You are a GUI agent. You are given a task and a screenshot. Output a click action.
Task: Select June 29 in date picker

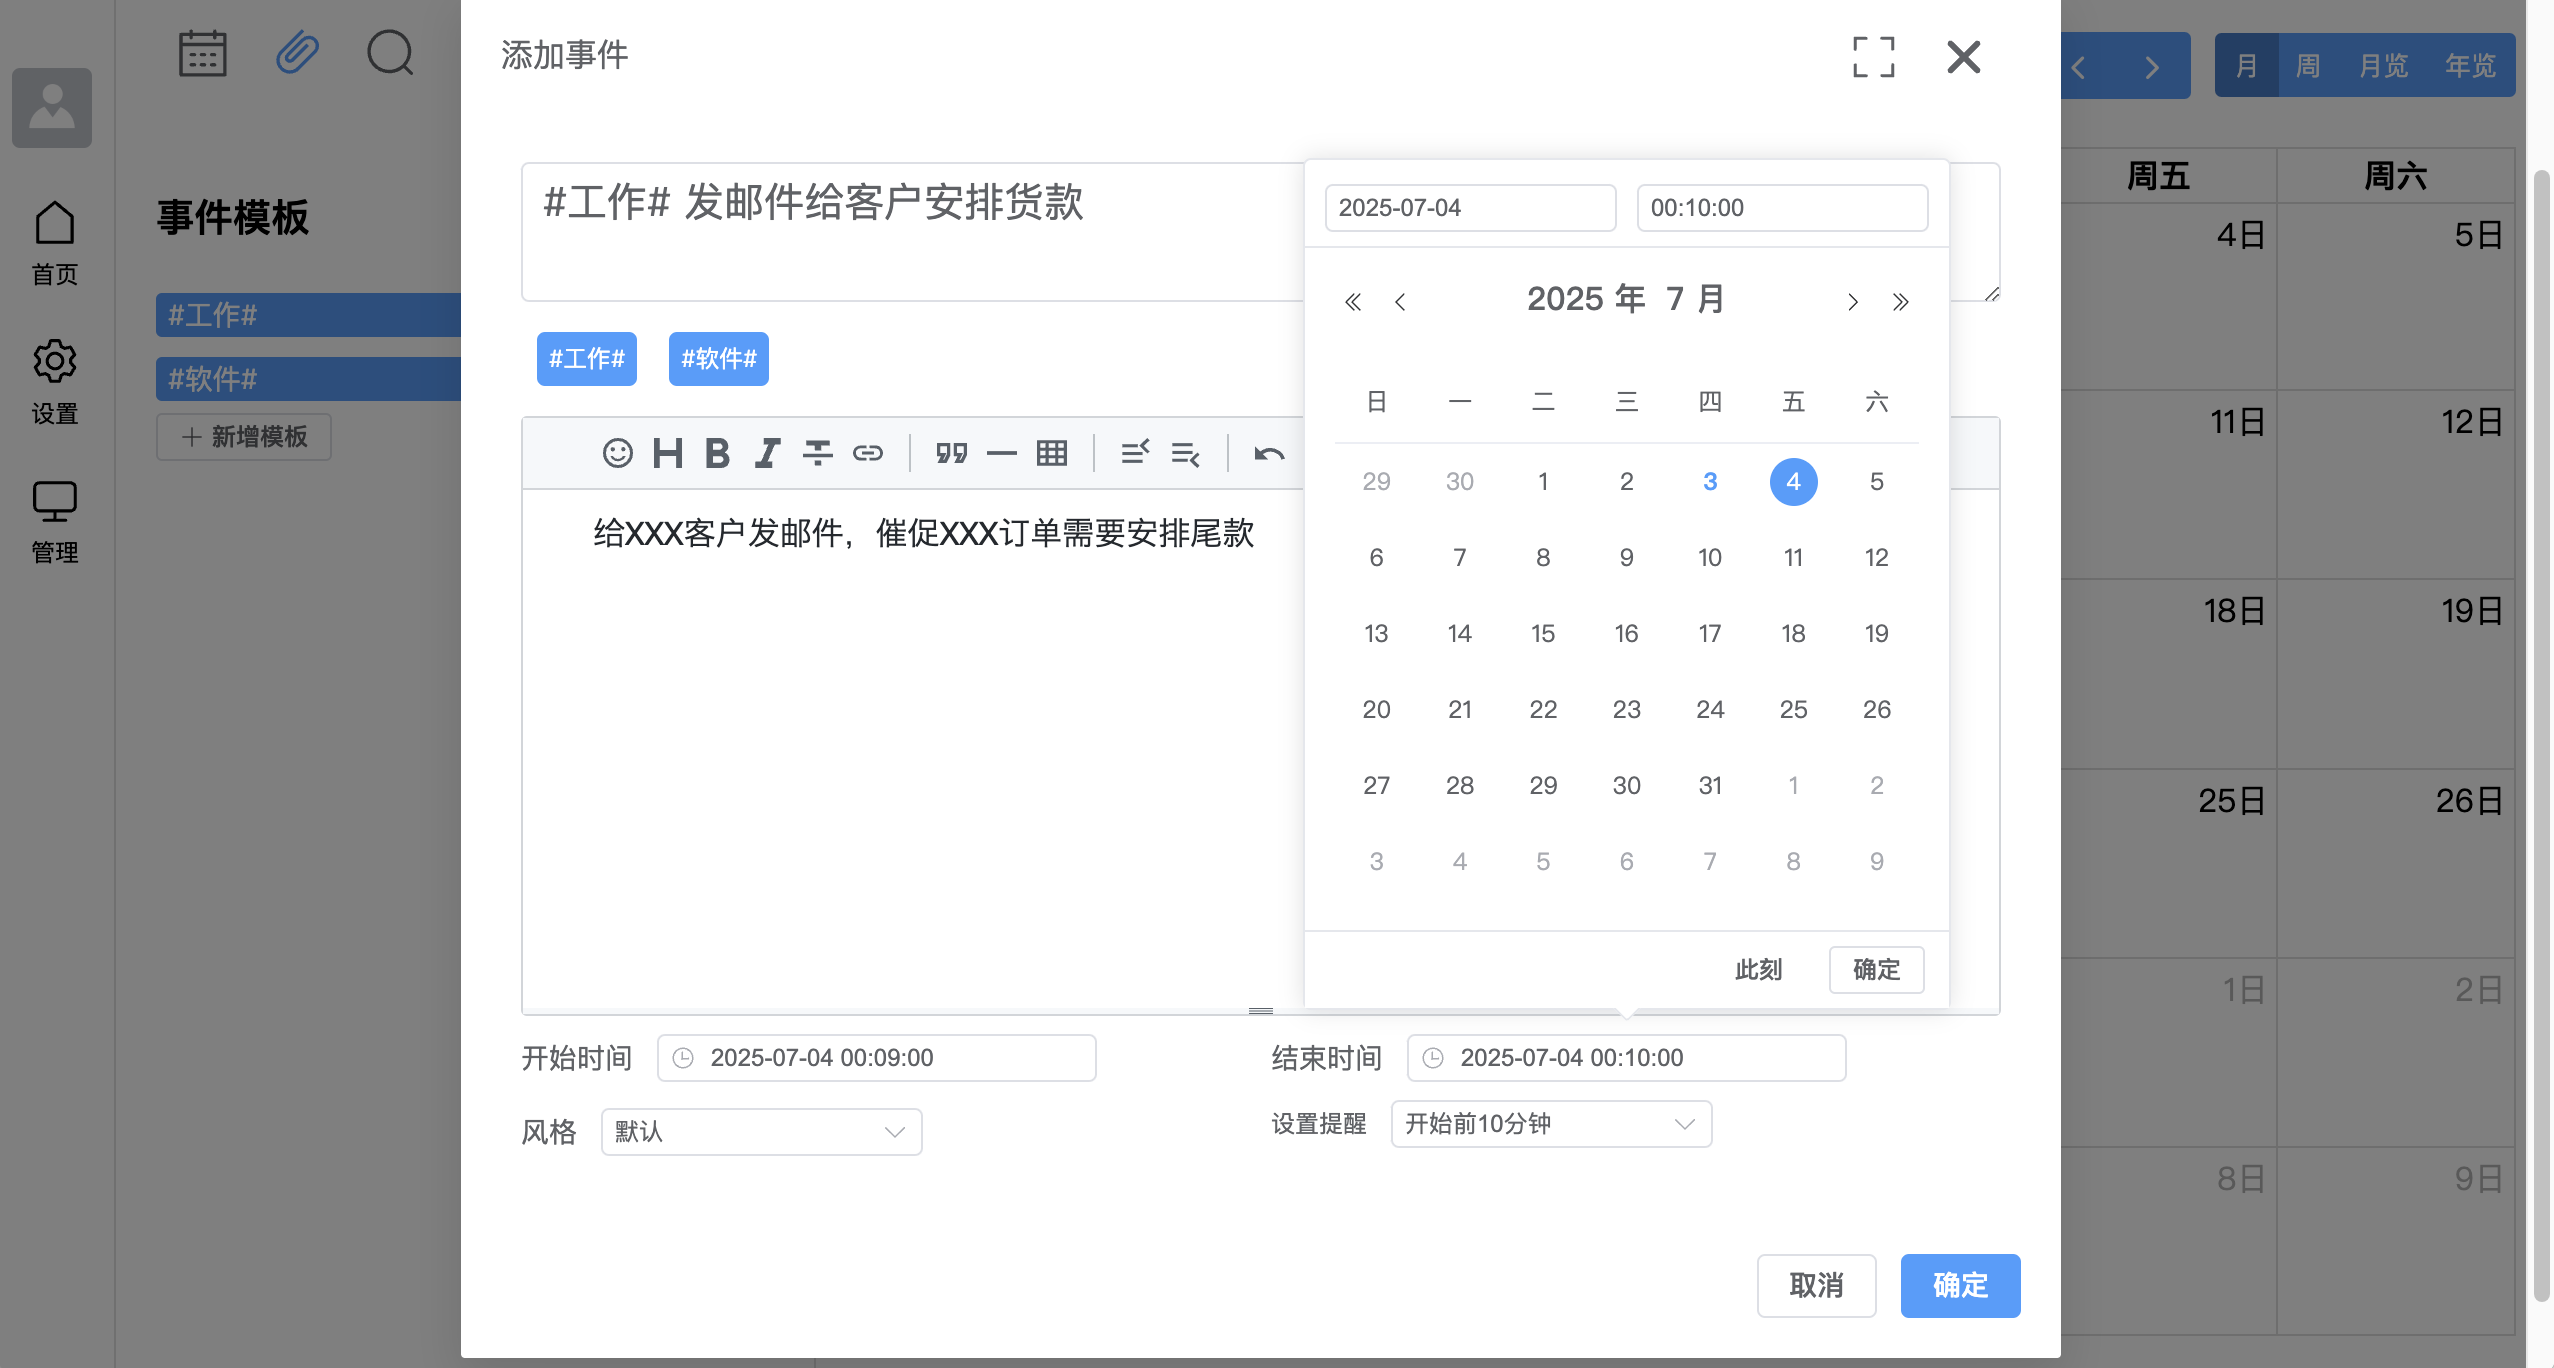click(1376, 482)
